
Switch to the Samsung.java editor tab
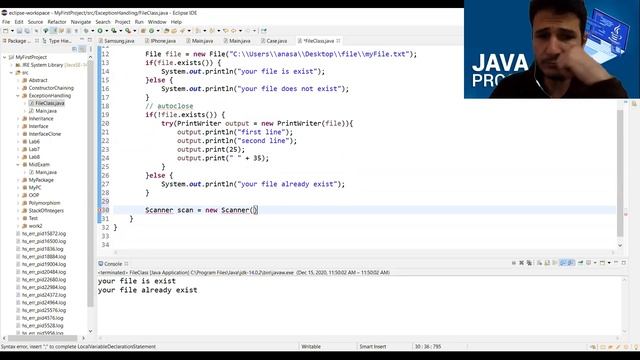pos(116,41)
